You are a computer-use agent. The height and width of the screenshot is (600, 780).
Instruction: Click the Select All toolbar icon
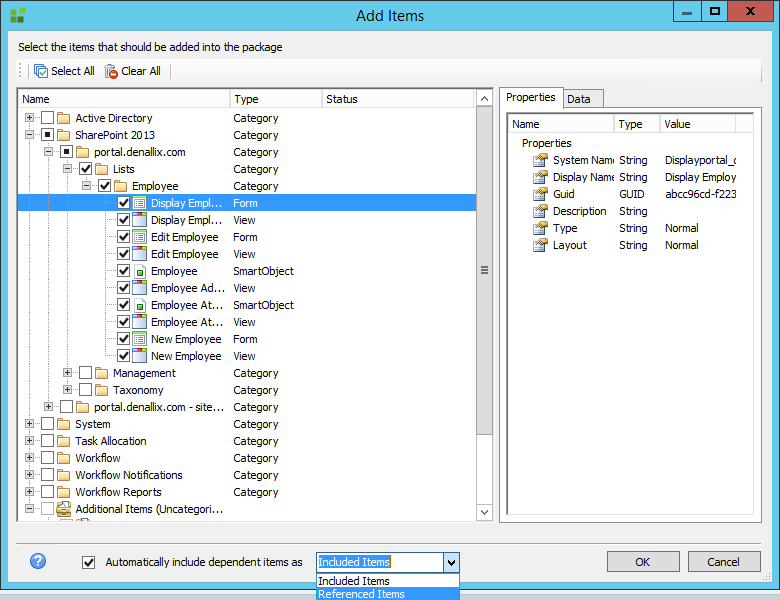[x=41, y=71]
